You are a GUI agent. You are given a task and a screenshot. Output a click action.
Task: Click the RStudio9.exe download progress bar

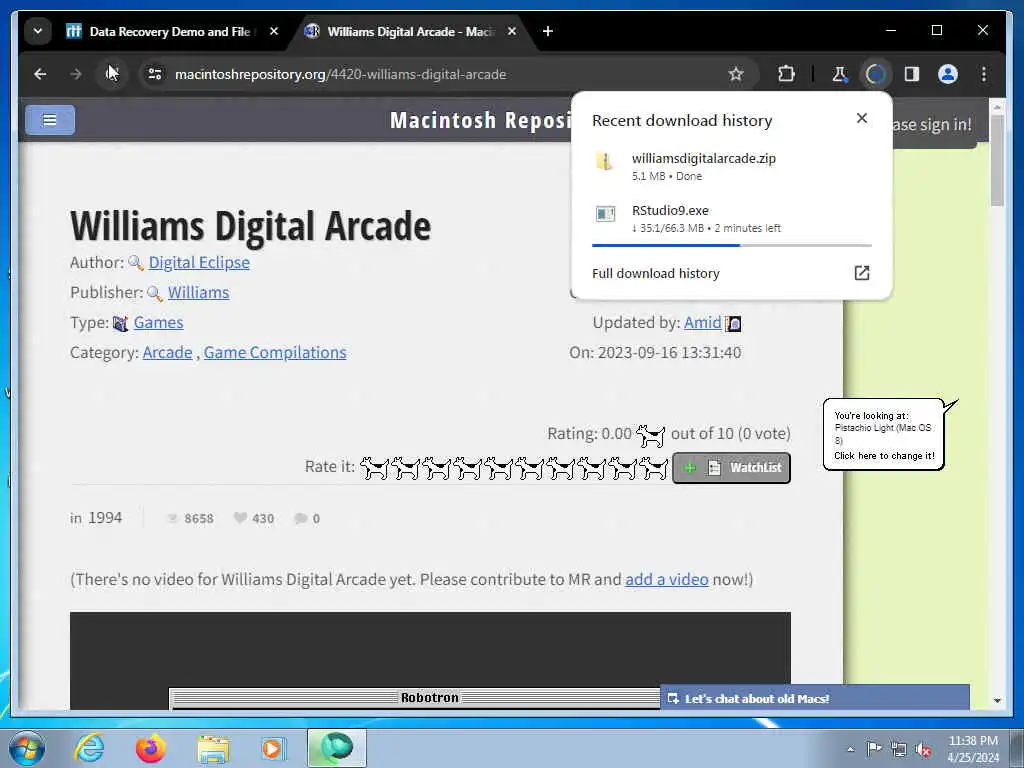731,246
